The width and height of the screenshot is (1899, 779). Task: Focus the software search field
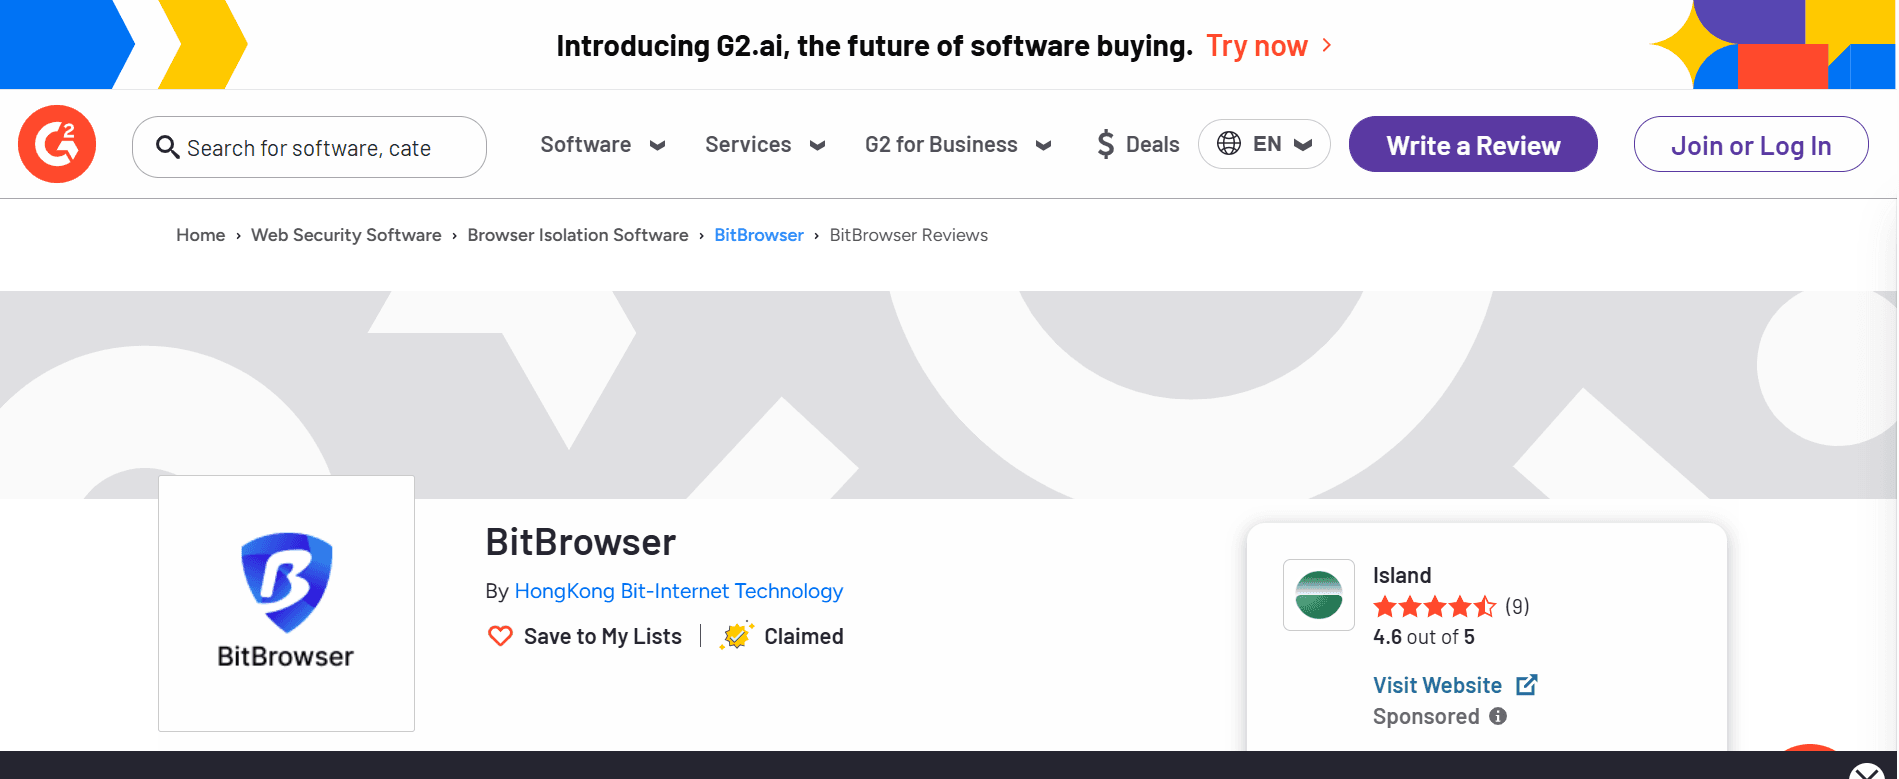click(309, 147)
